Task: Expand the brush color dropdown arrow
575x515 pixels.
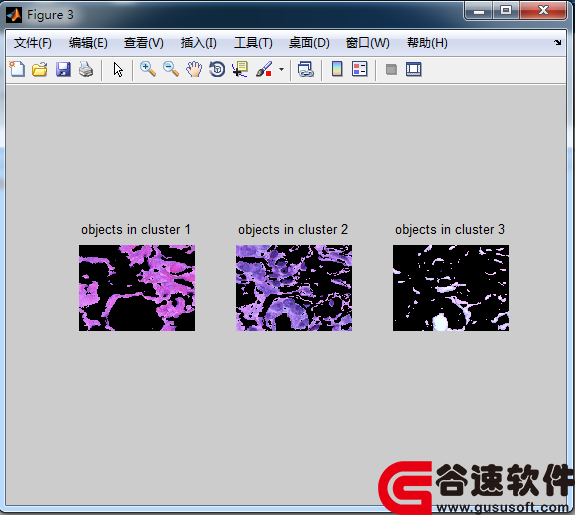Action: point(281,69)
